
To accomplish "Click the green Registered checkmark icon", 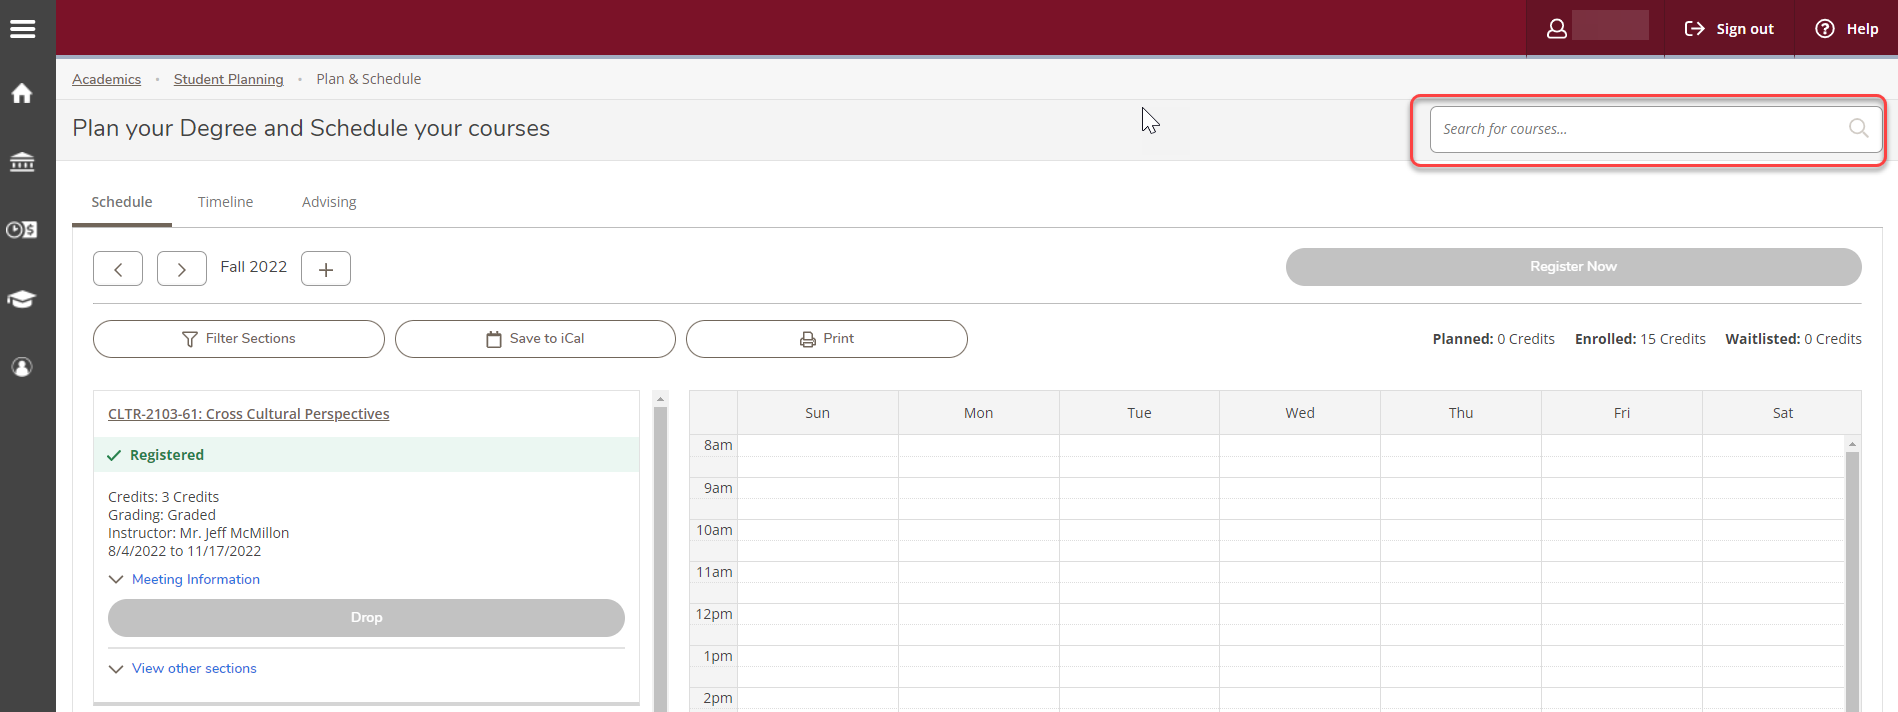I will pyautogui.click(x=114, y=455).
